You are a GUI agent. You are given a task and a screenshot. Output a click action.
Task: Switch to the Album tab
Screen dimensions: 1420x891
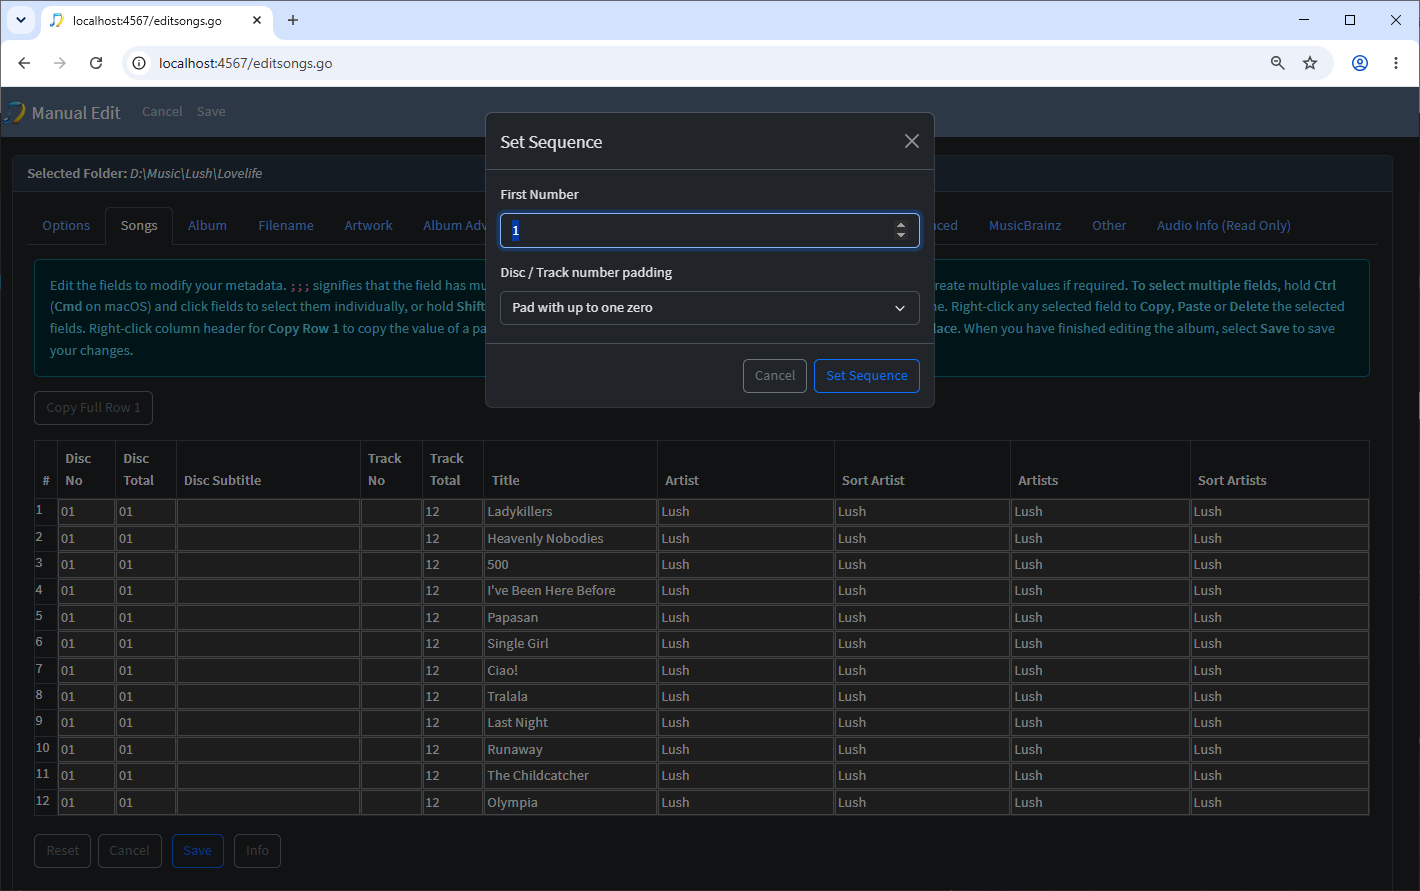207,226
